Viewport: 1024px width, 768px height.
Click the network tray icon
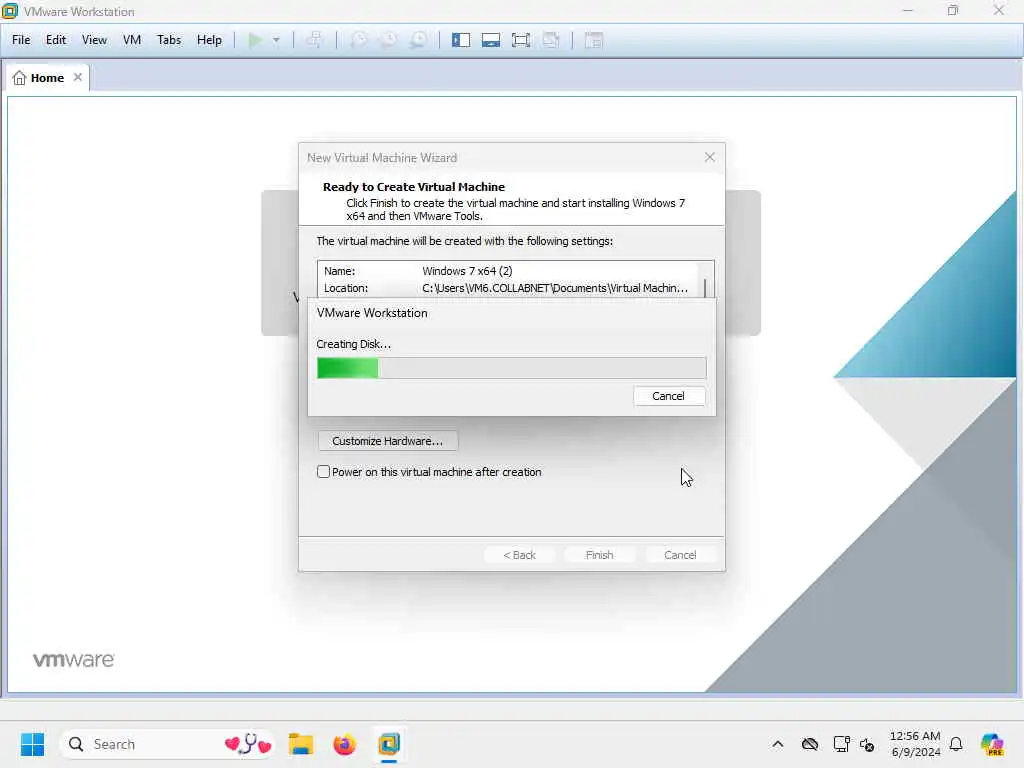(842, 744)
